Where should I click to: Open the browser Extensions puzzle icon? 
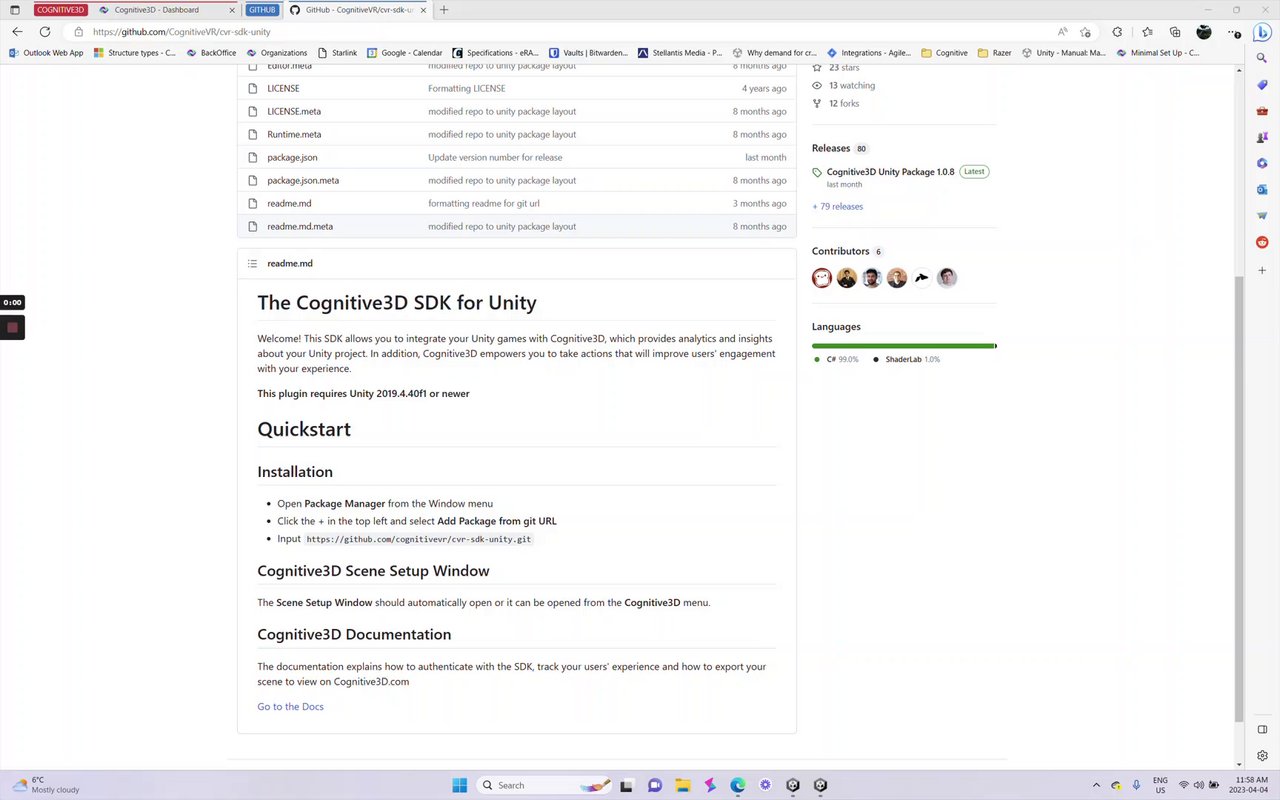[x=1117, y=32]
